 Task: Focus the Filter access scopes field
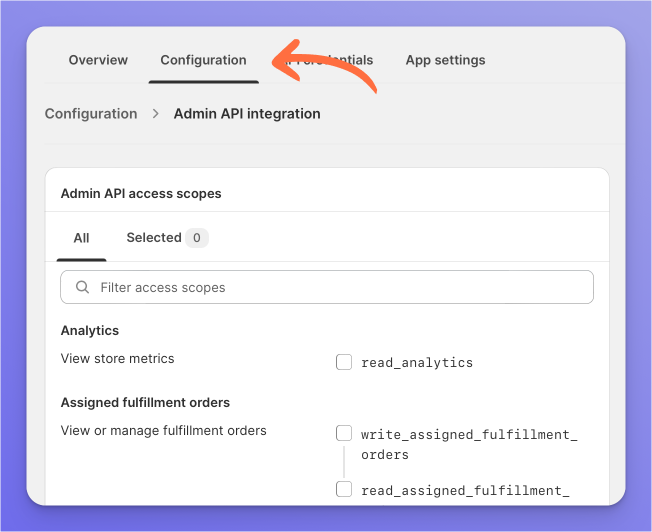340,288
